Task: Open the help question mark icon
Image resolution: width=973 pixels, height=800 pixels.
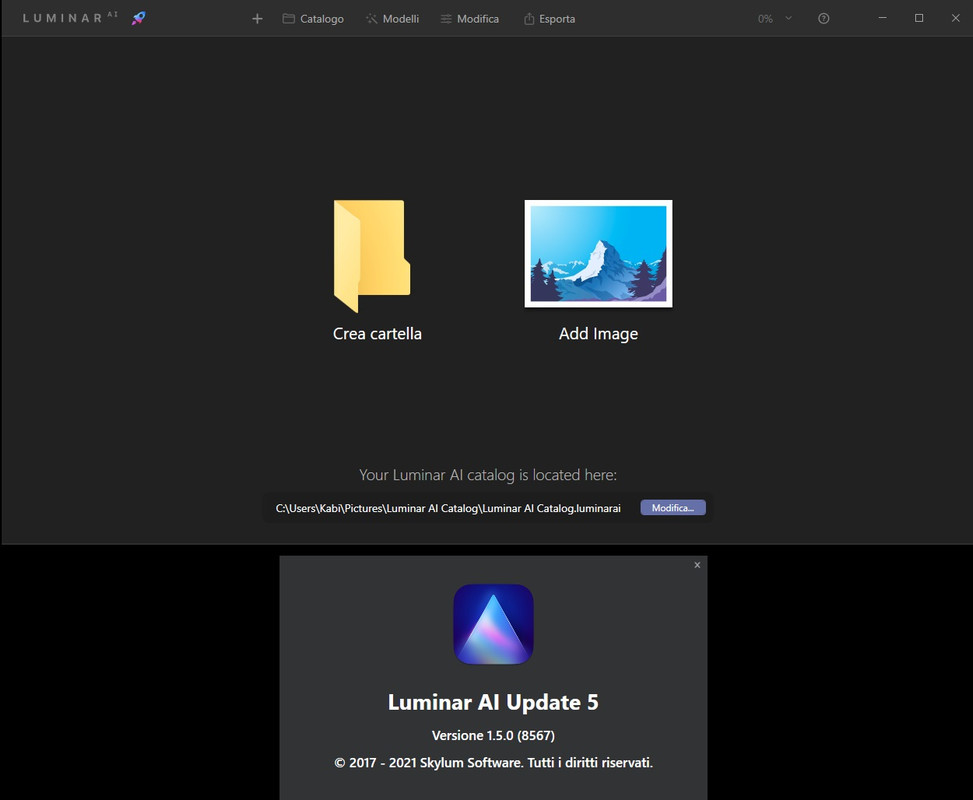Action: click(823, 19)
